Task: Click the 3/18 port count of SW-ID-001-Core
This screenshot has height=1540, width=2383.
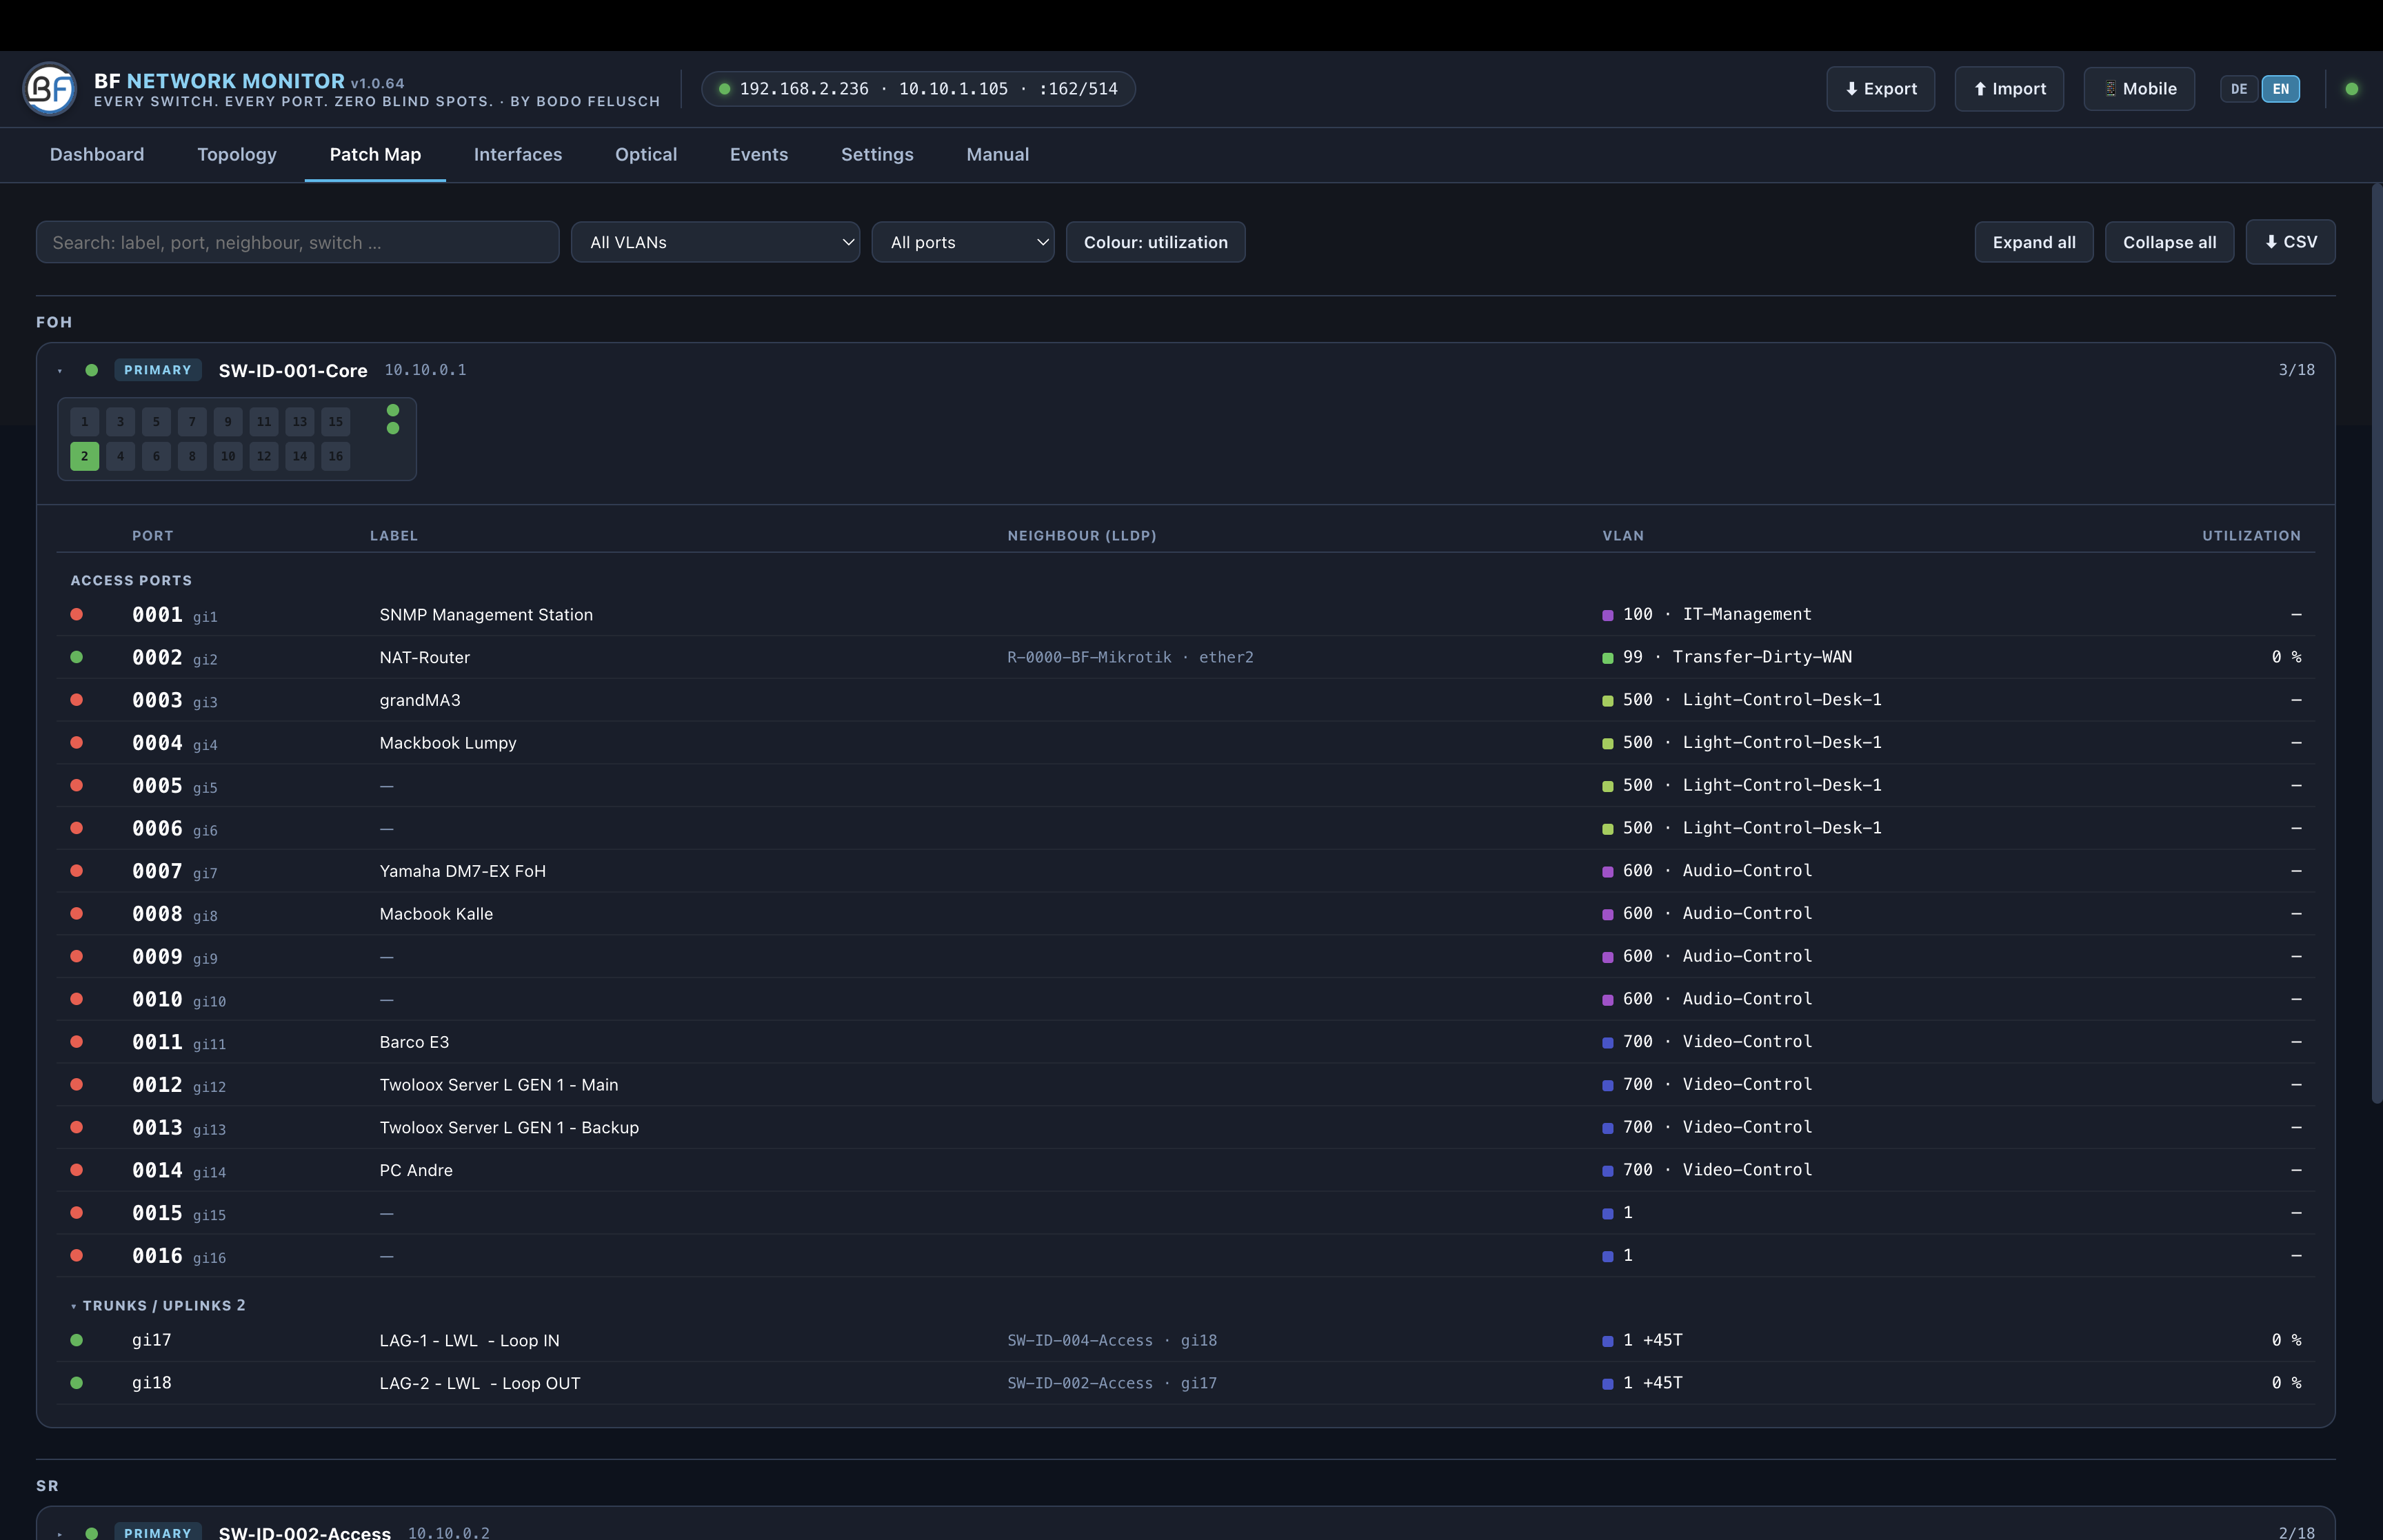Action: [x=2297, y=370]
